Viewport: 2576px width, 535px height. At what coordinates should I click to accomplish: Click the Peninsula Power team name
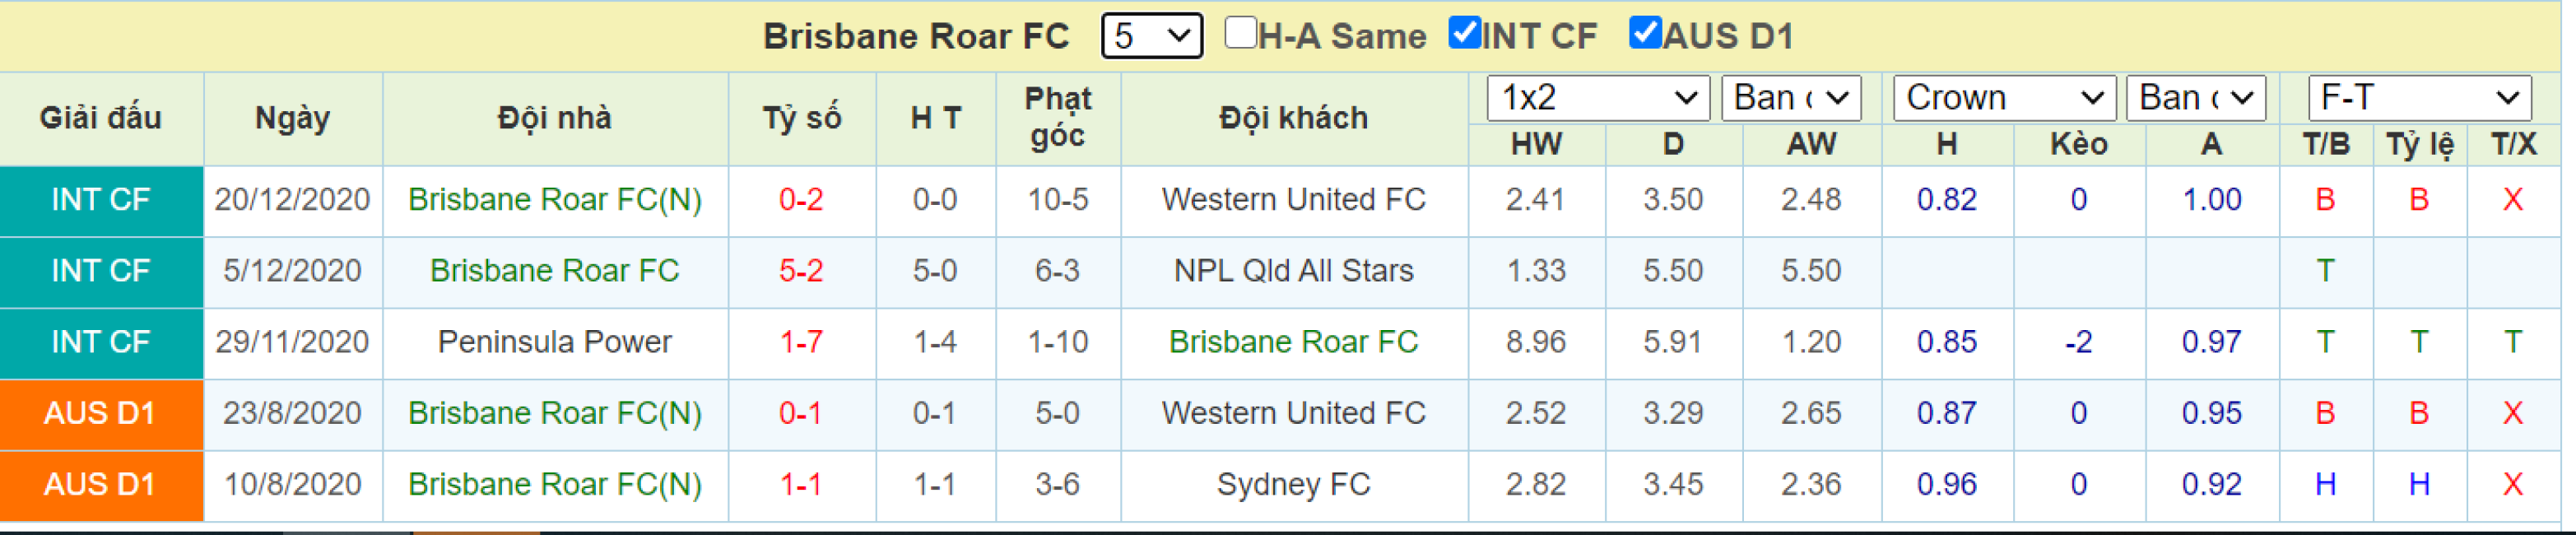pos(555,342)
